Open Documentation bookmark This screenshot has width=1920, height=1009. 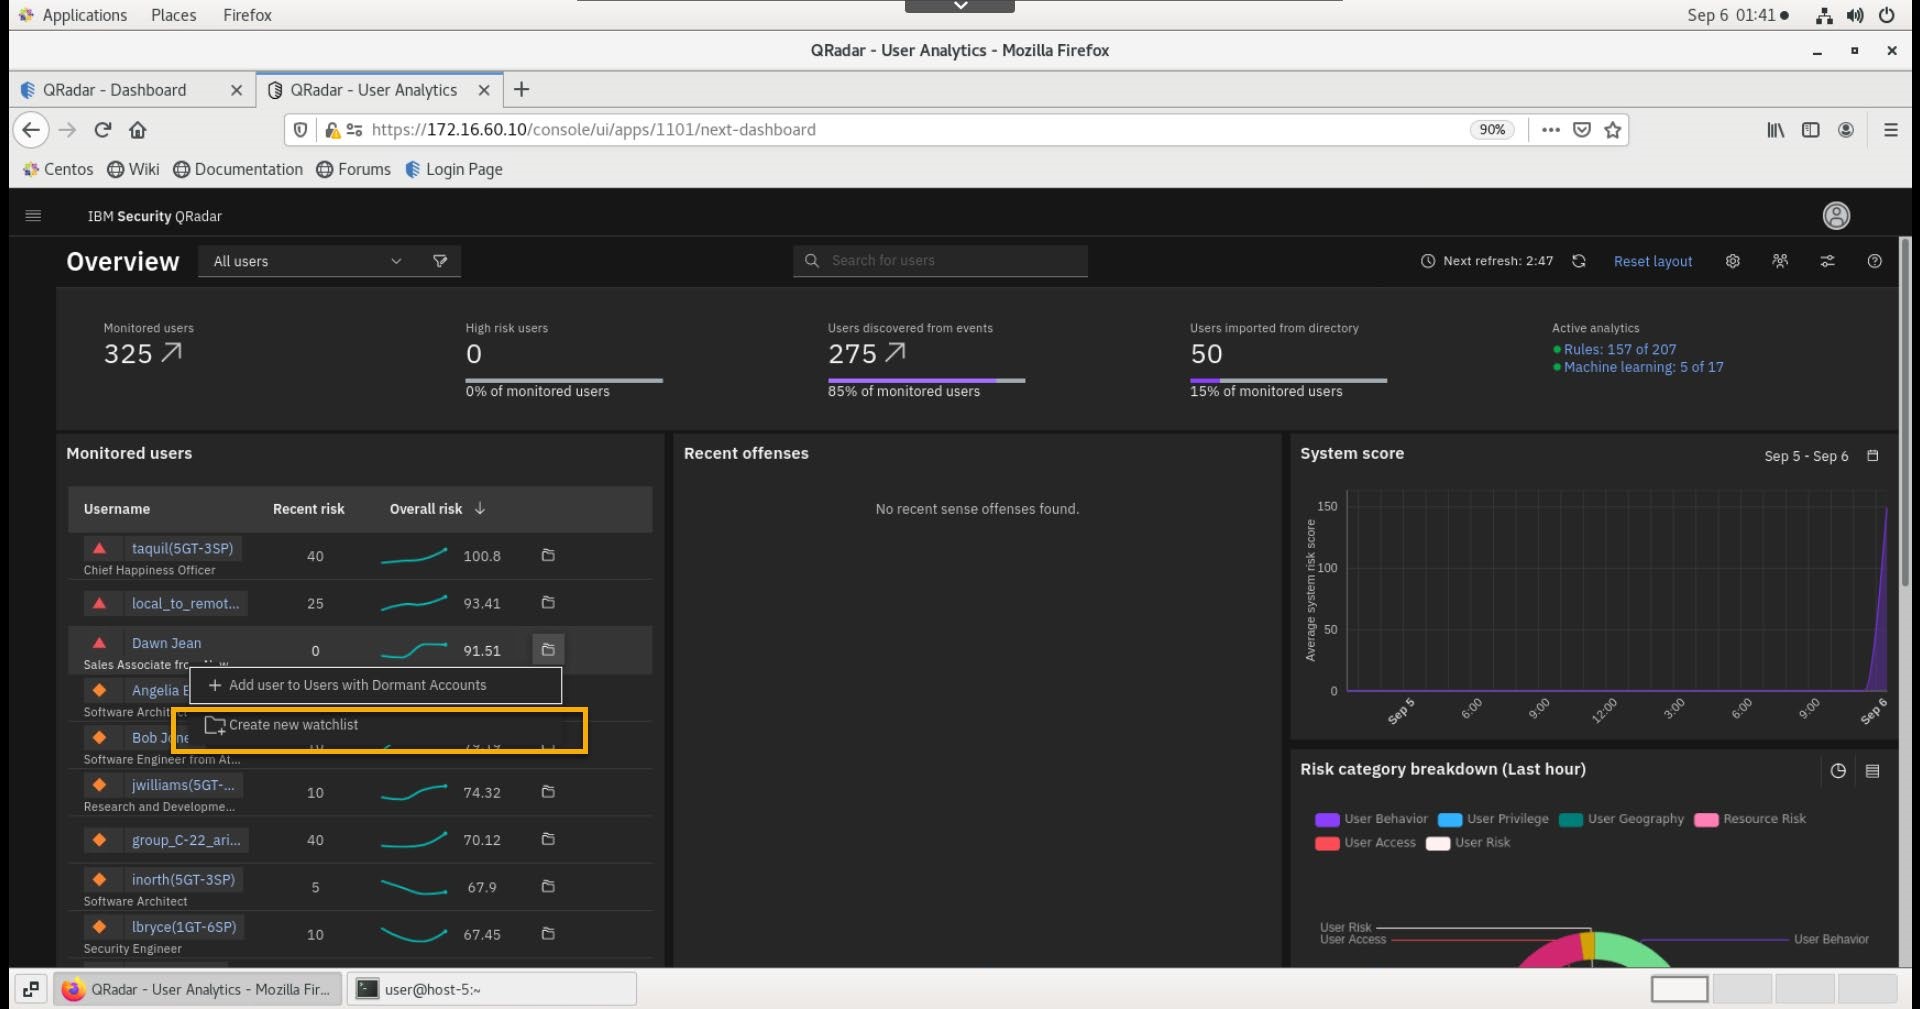[239, 169]
